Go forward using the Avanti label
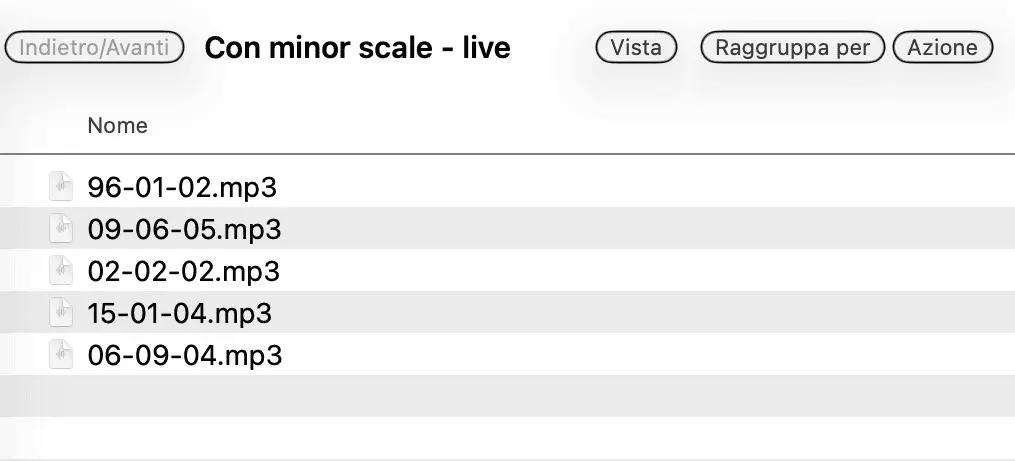The height and width of the screenshot is (461, 1015). click(142, 47)
